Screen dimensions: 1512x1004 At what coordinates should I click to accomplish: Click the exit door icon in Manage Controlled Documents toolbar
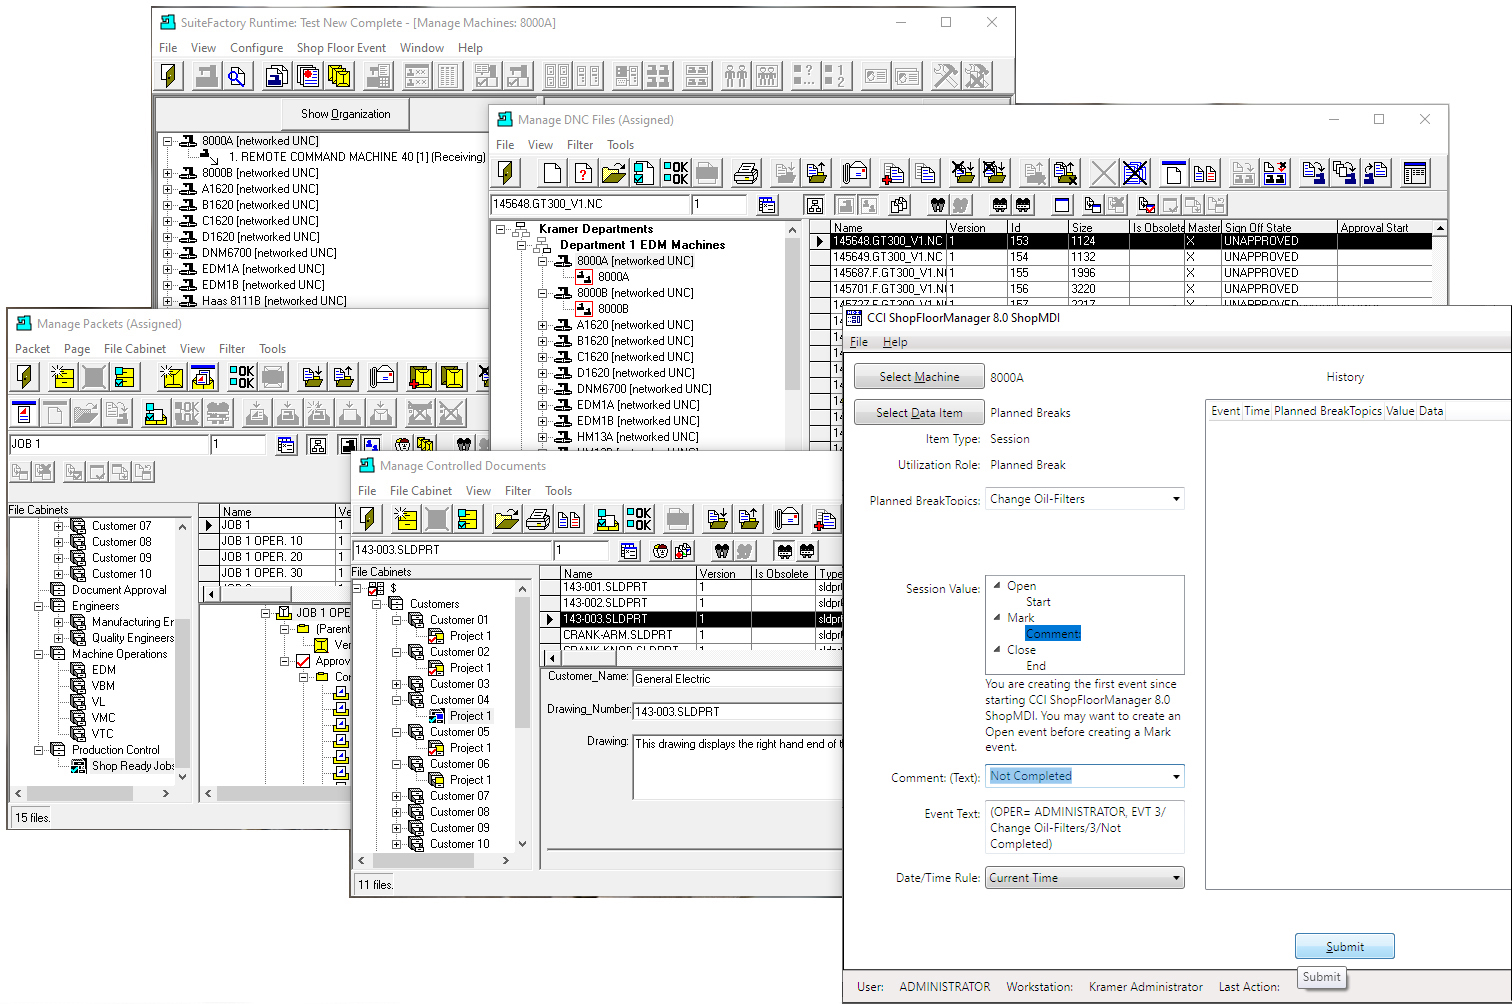click(x=369, y=519)
